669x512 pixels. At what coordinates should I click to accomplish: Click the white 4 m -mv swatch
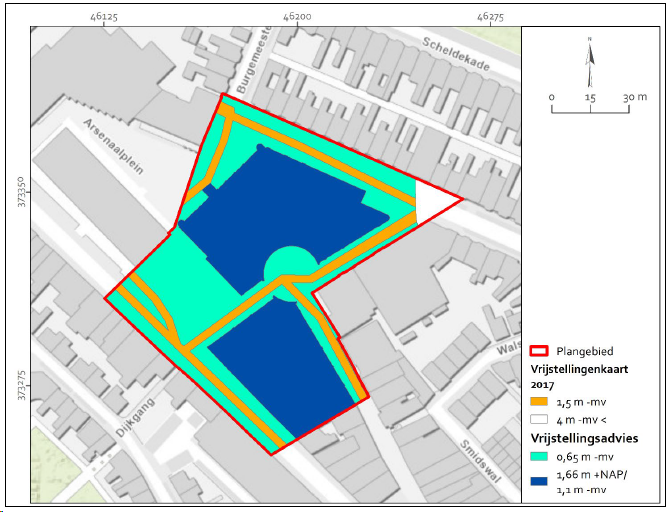click(x=539, y=419)
